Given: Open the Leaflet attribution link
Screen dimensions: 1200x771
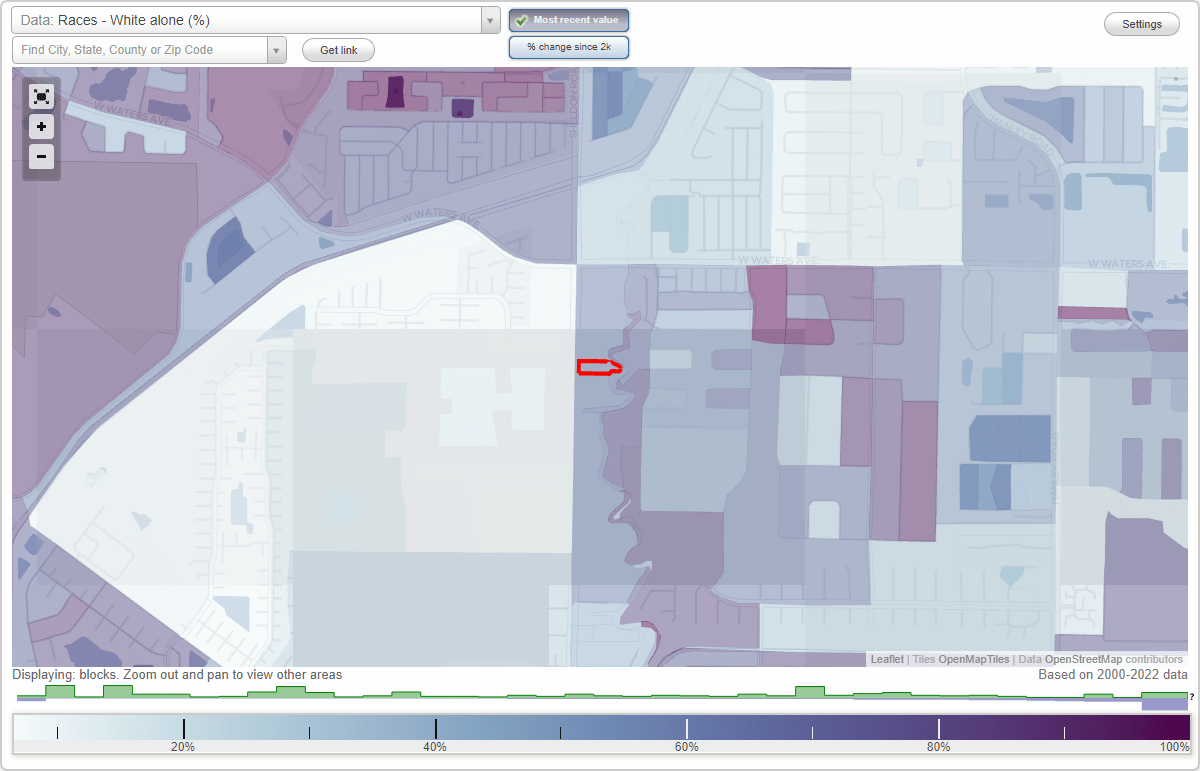Looking at the screenshot, I should pos(887,659).
